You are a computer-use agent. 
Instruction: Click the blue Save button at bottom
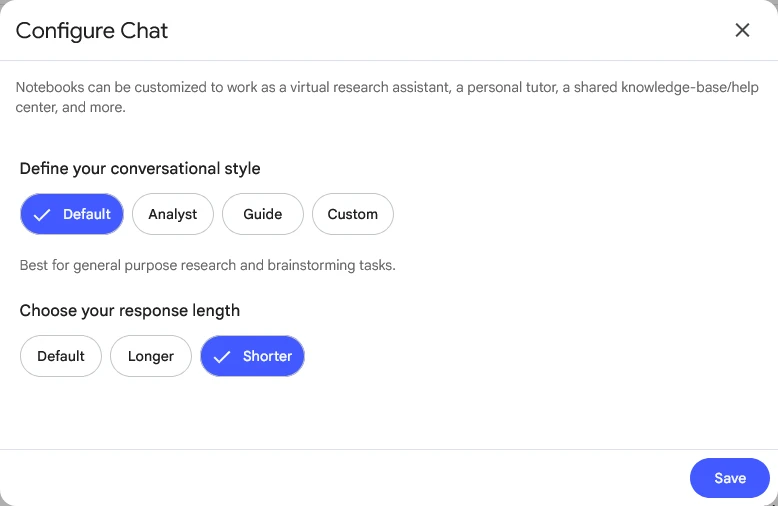click(x=729, y=478)
